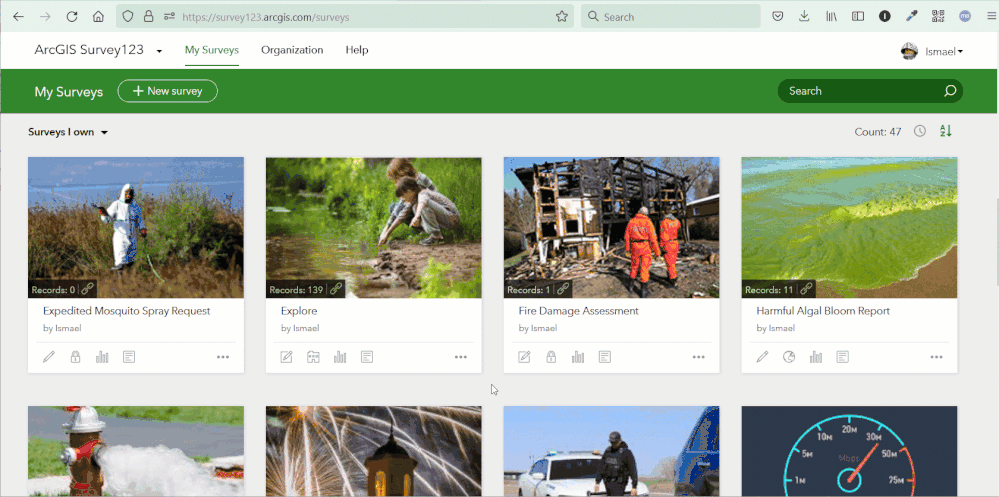Open the burned house Fire Damage thumbnail

(612, 227)
